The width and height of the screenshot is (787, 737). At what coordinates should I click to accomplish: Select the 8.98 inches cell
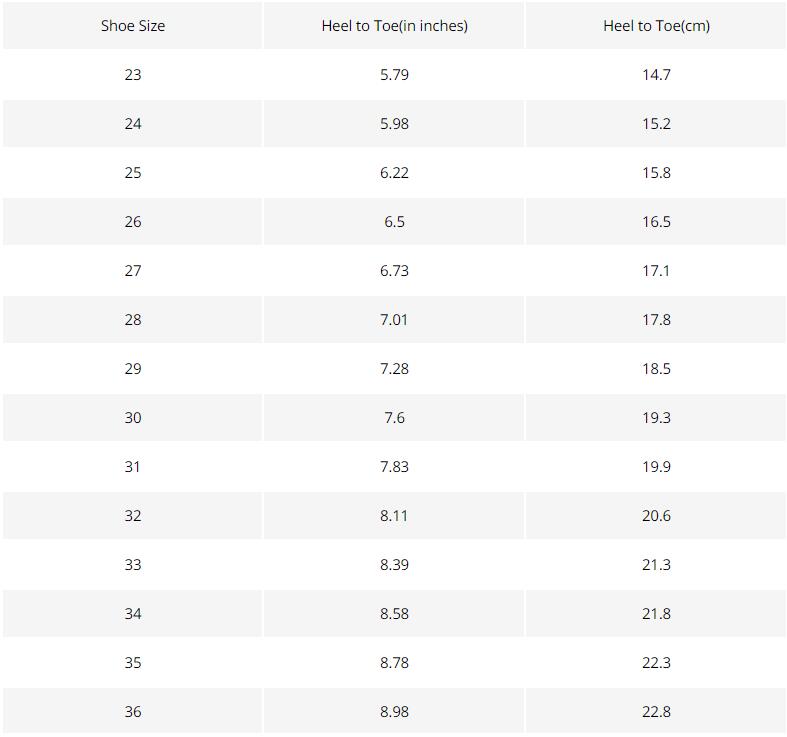pyautogui.click(x=394, y=712)
